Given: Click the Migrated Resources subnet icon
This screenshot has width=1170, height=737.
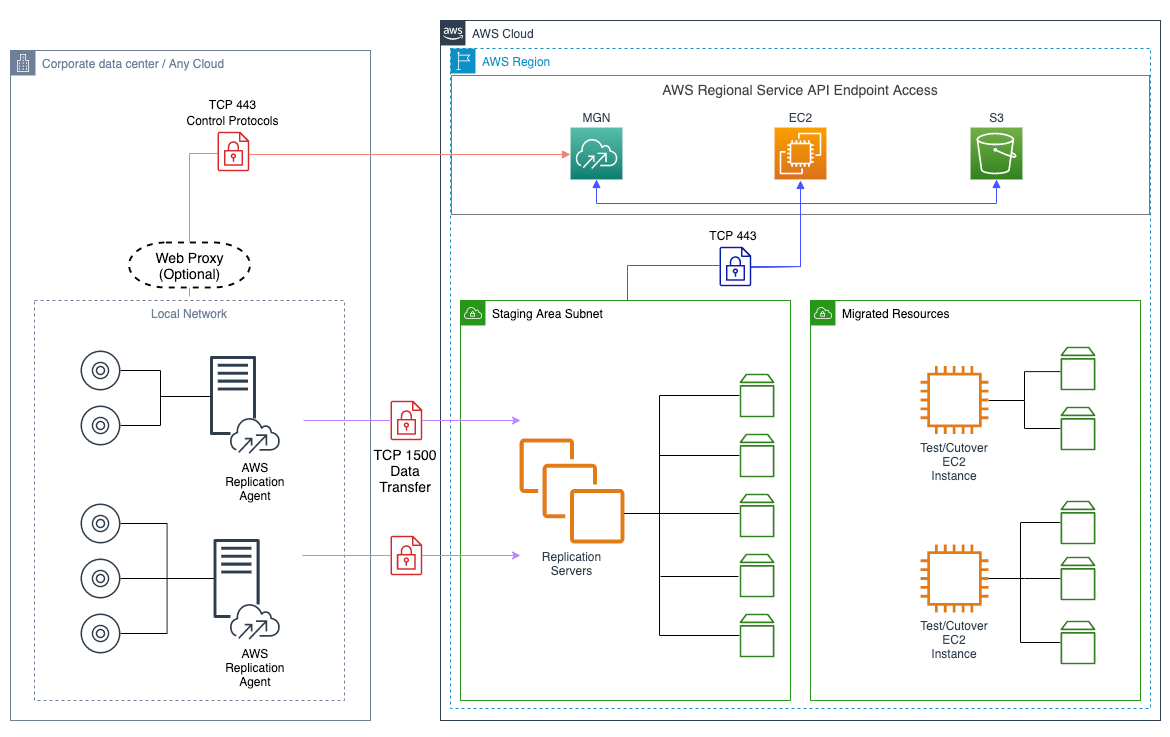Looking at the screenshot, I should (x=822, y=313).
